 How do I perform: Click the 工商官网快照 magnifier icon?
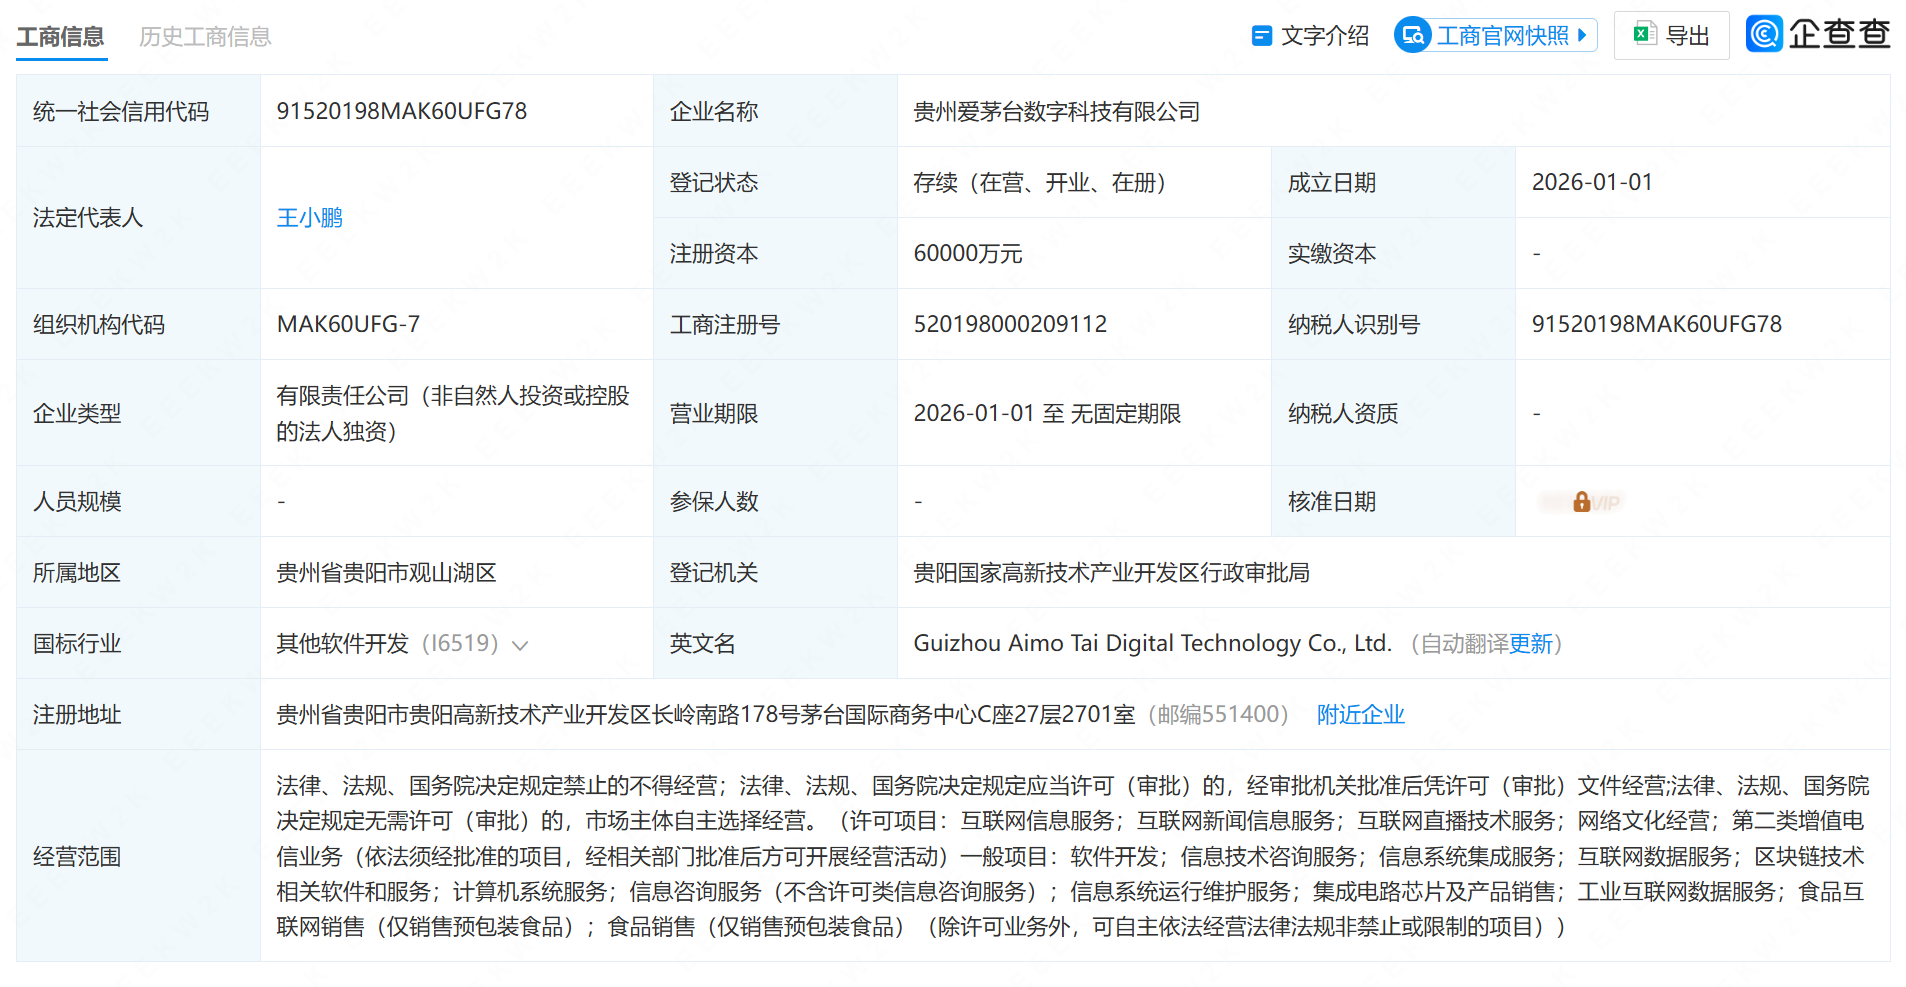pyautogui.click(x=1412, y=36)
